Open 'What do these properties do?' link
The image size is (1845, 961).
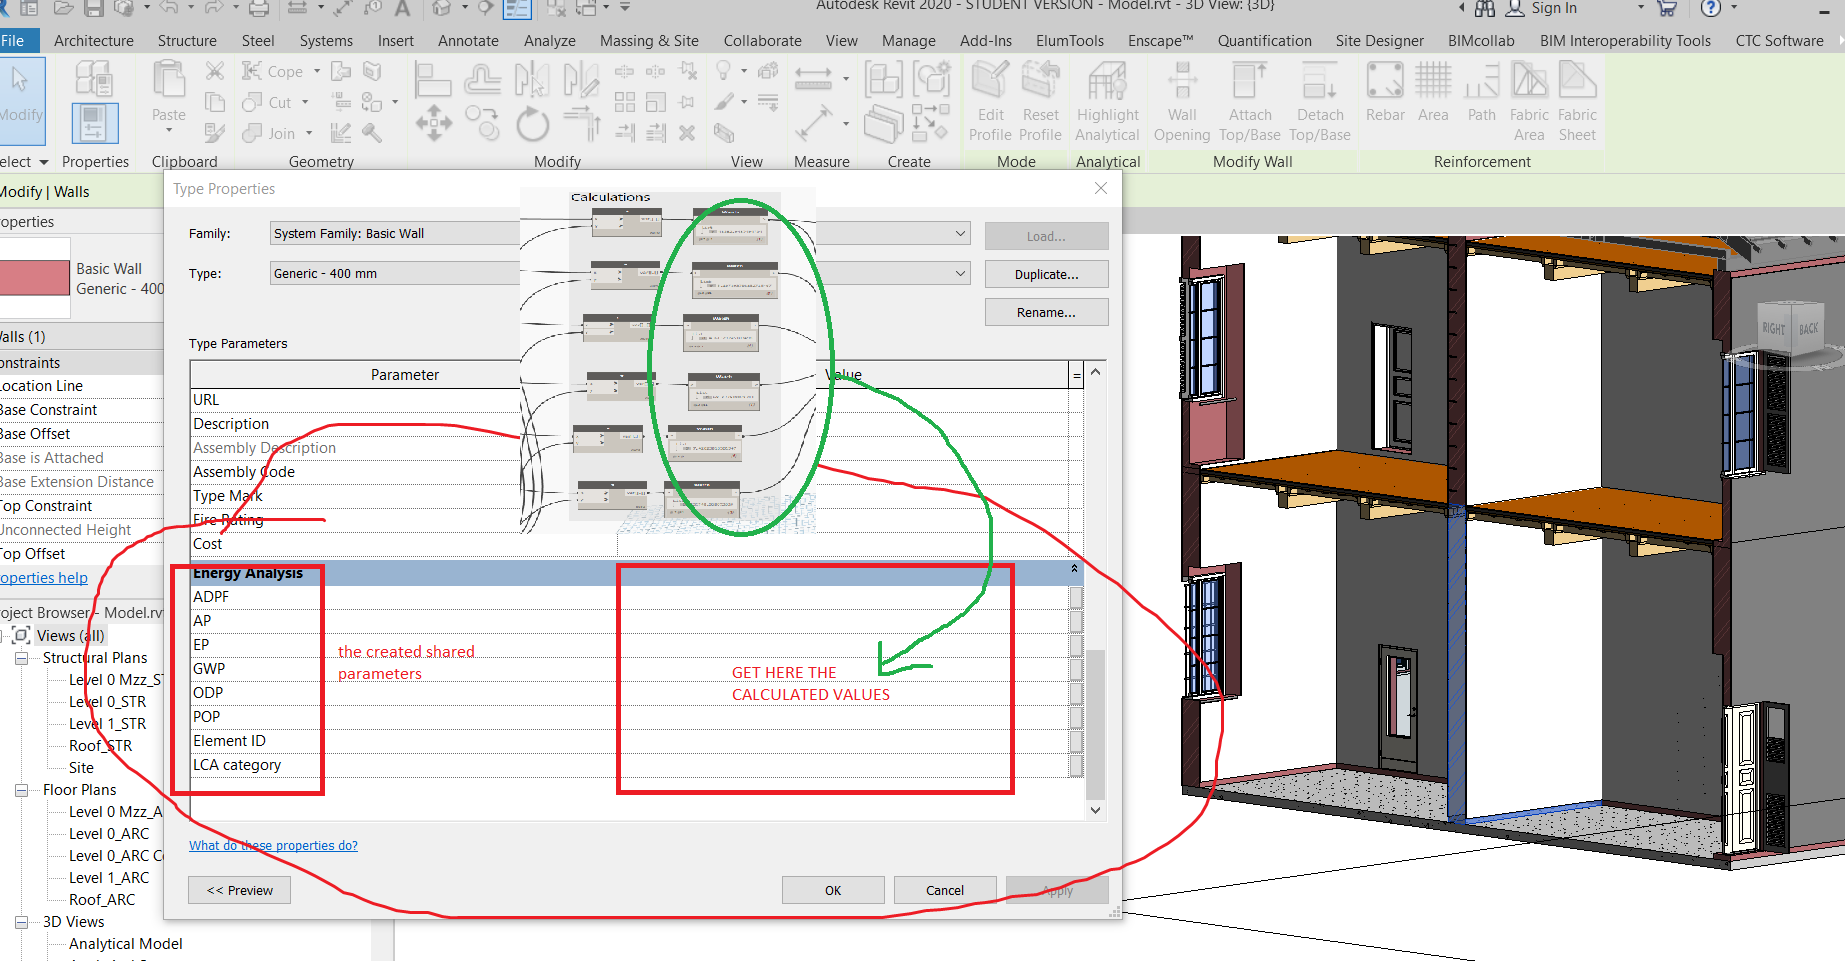point(273,846)
